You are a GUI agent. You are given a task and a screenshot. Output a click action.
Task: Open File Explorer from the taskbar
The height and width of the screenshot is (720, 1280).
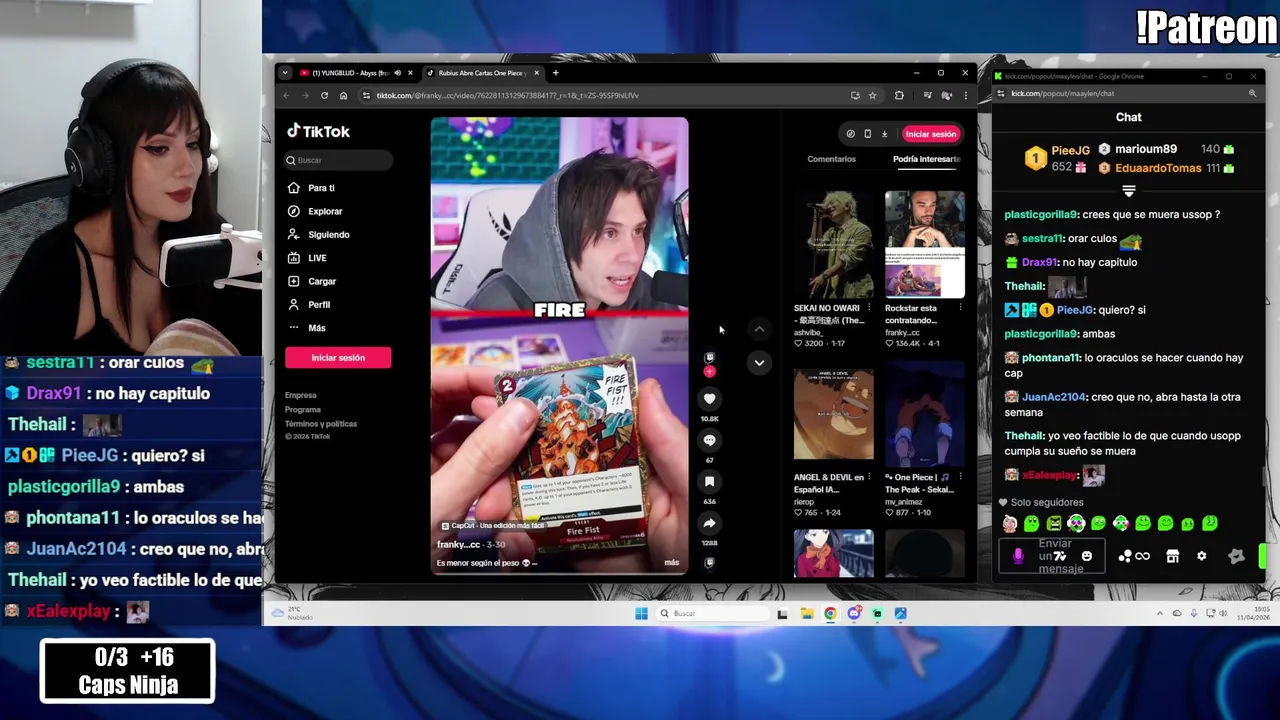coord(806,613)
